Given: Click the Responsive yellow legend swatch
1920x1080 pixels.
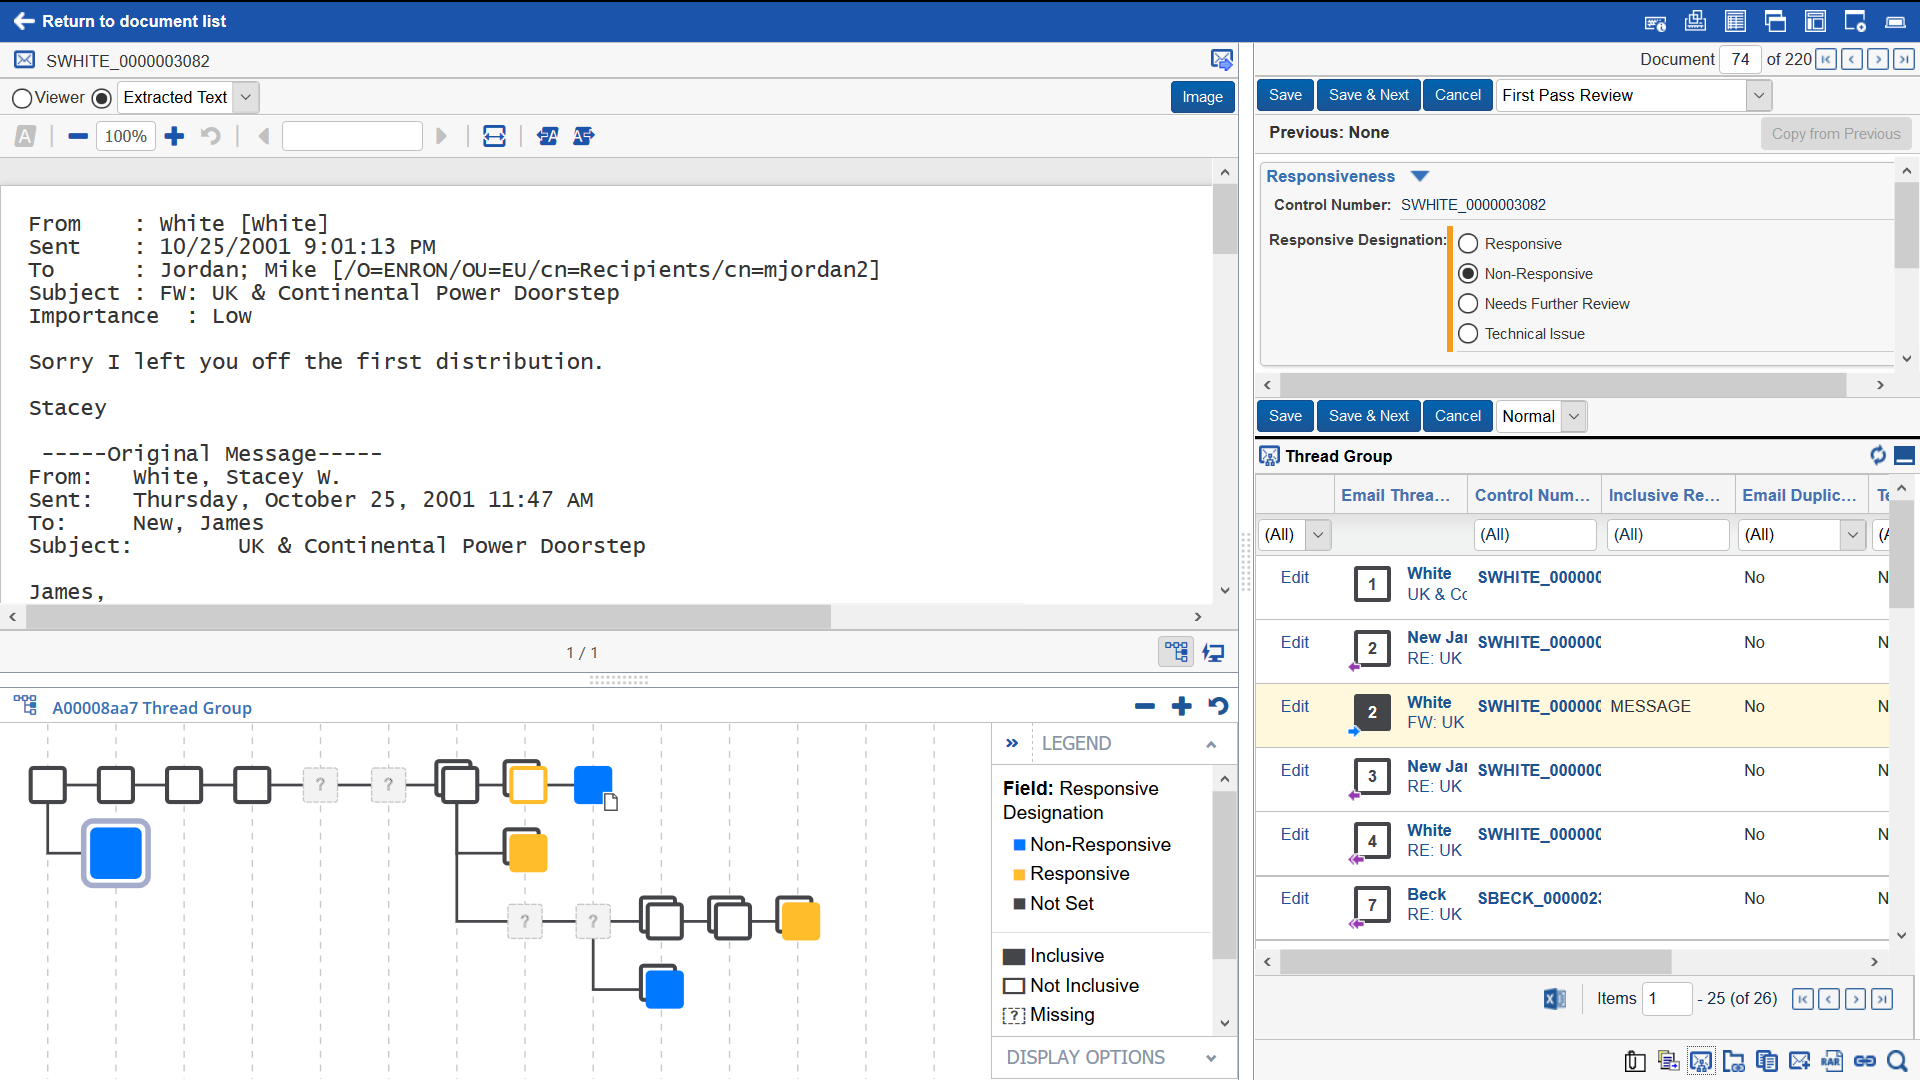Looking at the screenshot, I should tap(1019, 874).
